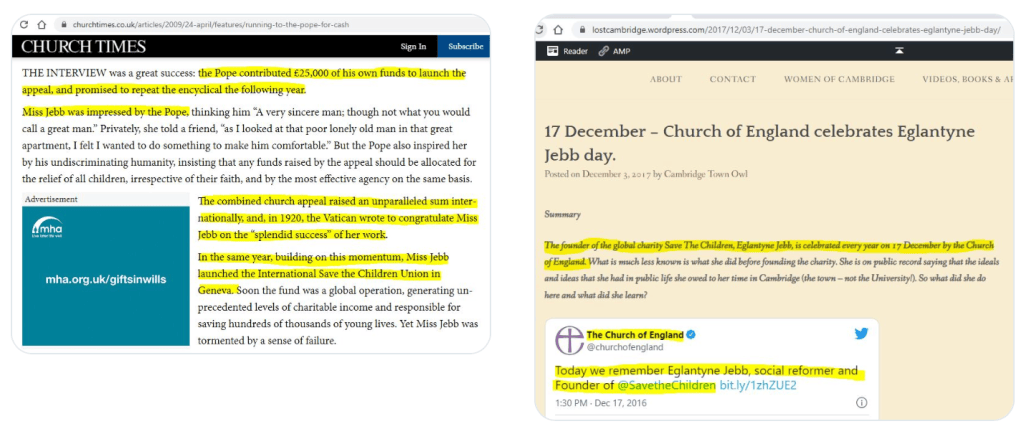Click the tweet info icon

pyautogui.click(x=861, y=402)
